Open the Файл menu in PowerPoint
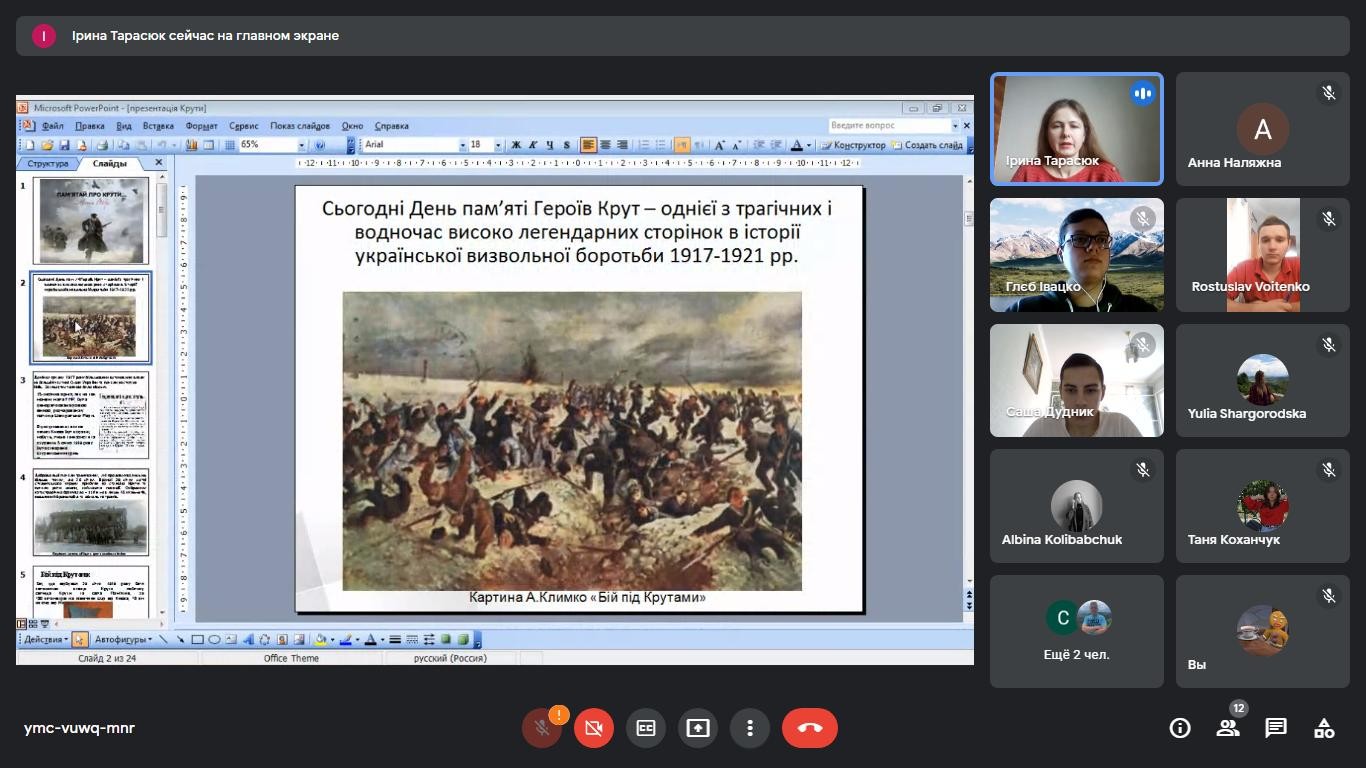 tap(53, 126)
